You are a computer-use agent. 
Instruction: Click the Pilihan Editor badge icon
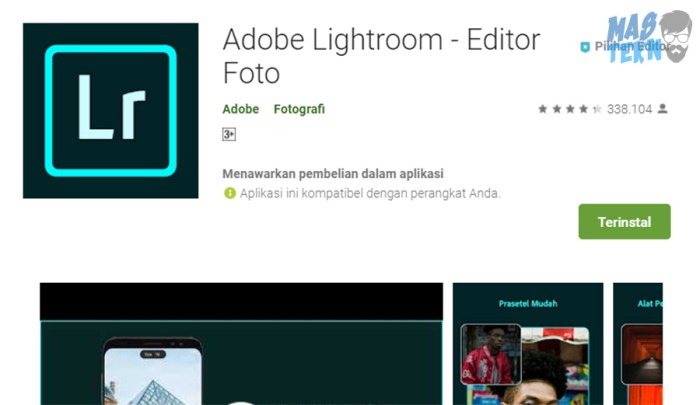(585, 47)
